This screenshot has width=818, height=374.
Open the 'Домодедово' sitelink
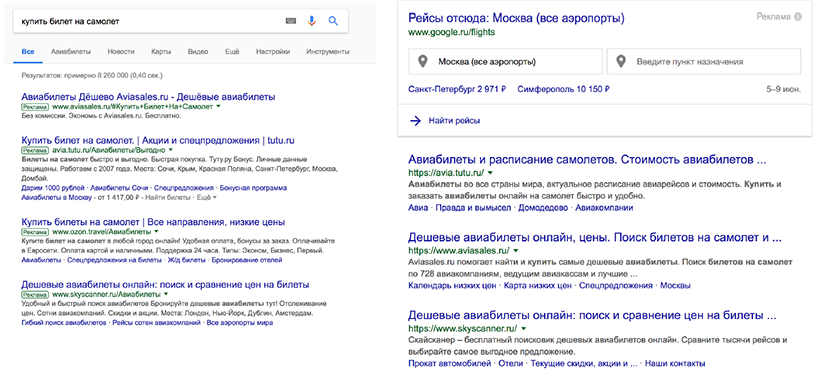(543, 208)
